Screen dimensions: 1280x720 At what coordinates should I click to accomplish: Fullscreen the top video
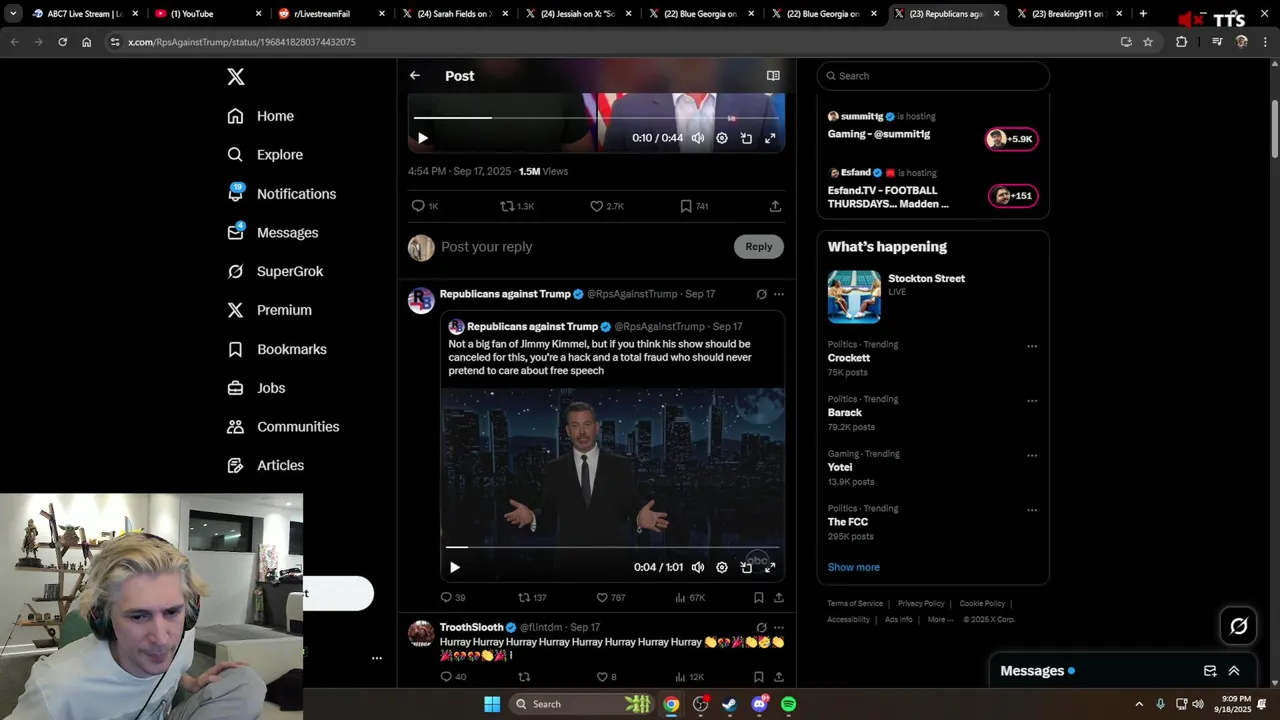pos(770,138)
